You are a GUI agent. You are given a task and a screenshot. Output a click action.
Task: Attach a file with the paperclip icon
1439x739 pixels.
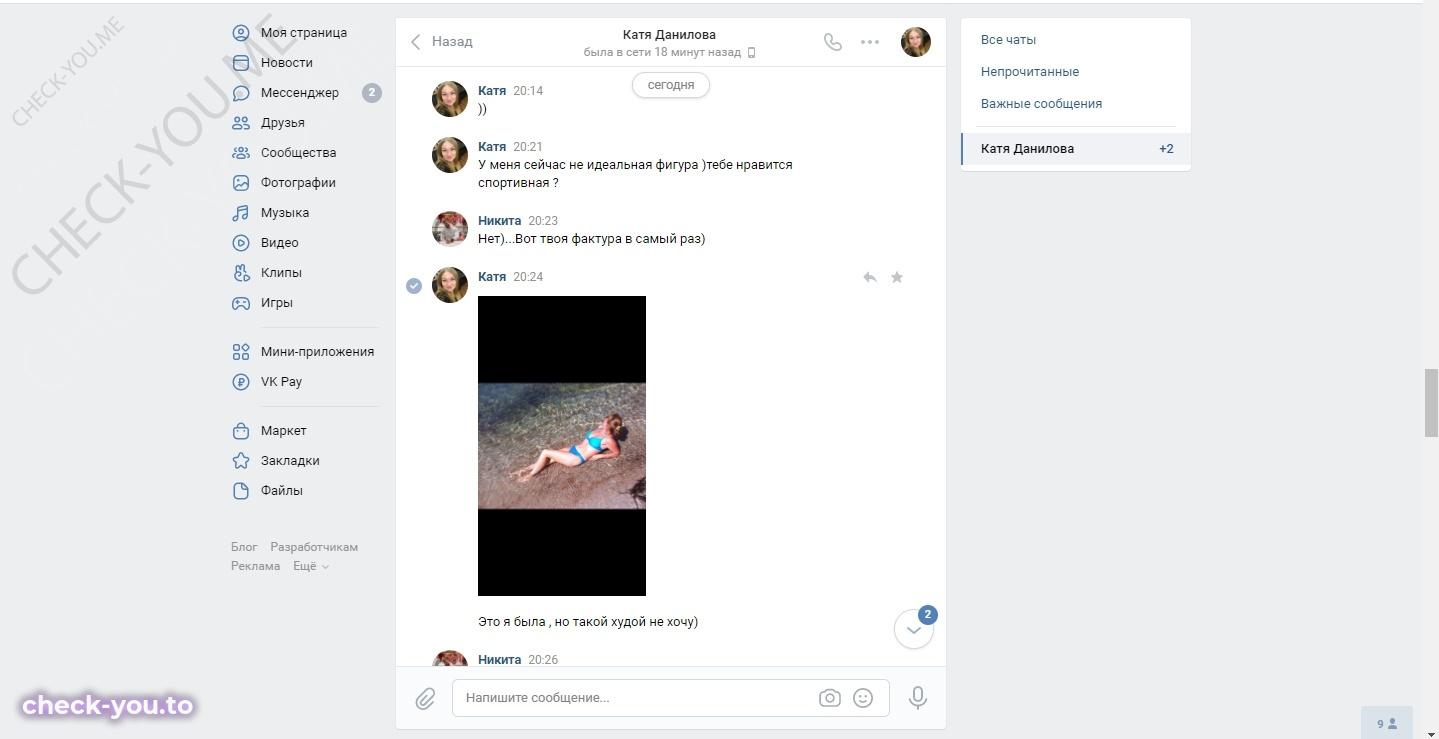coord(426,698)
